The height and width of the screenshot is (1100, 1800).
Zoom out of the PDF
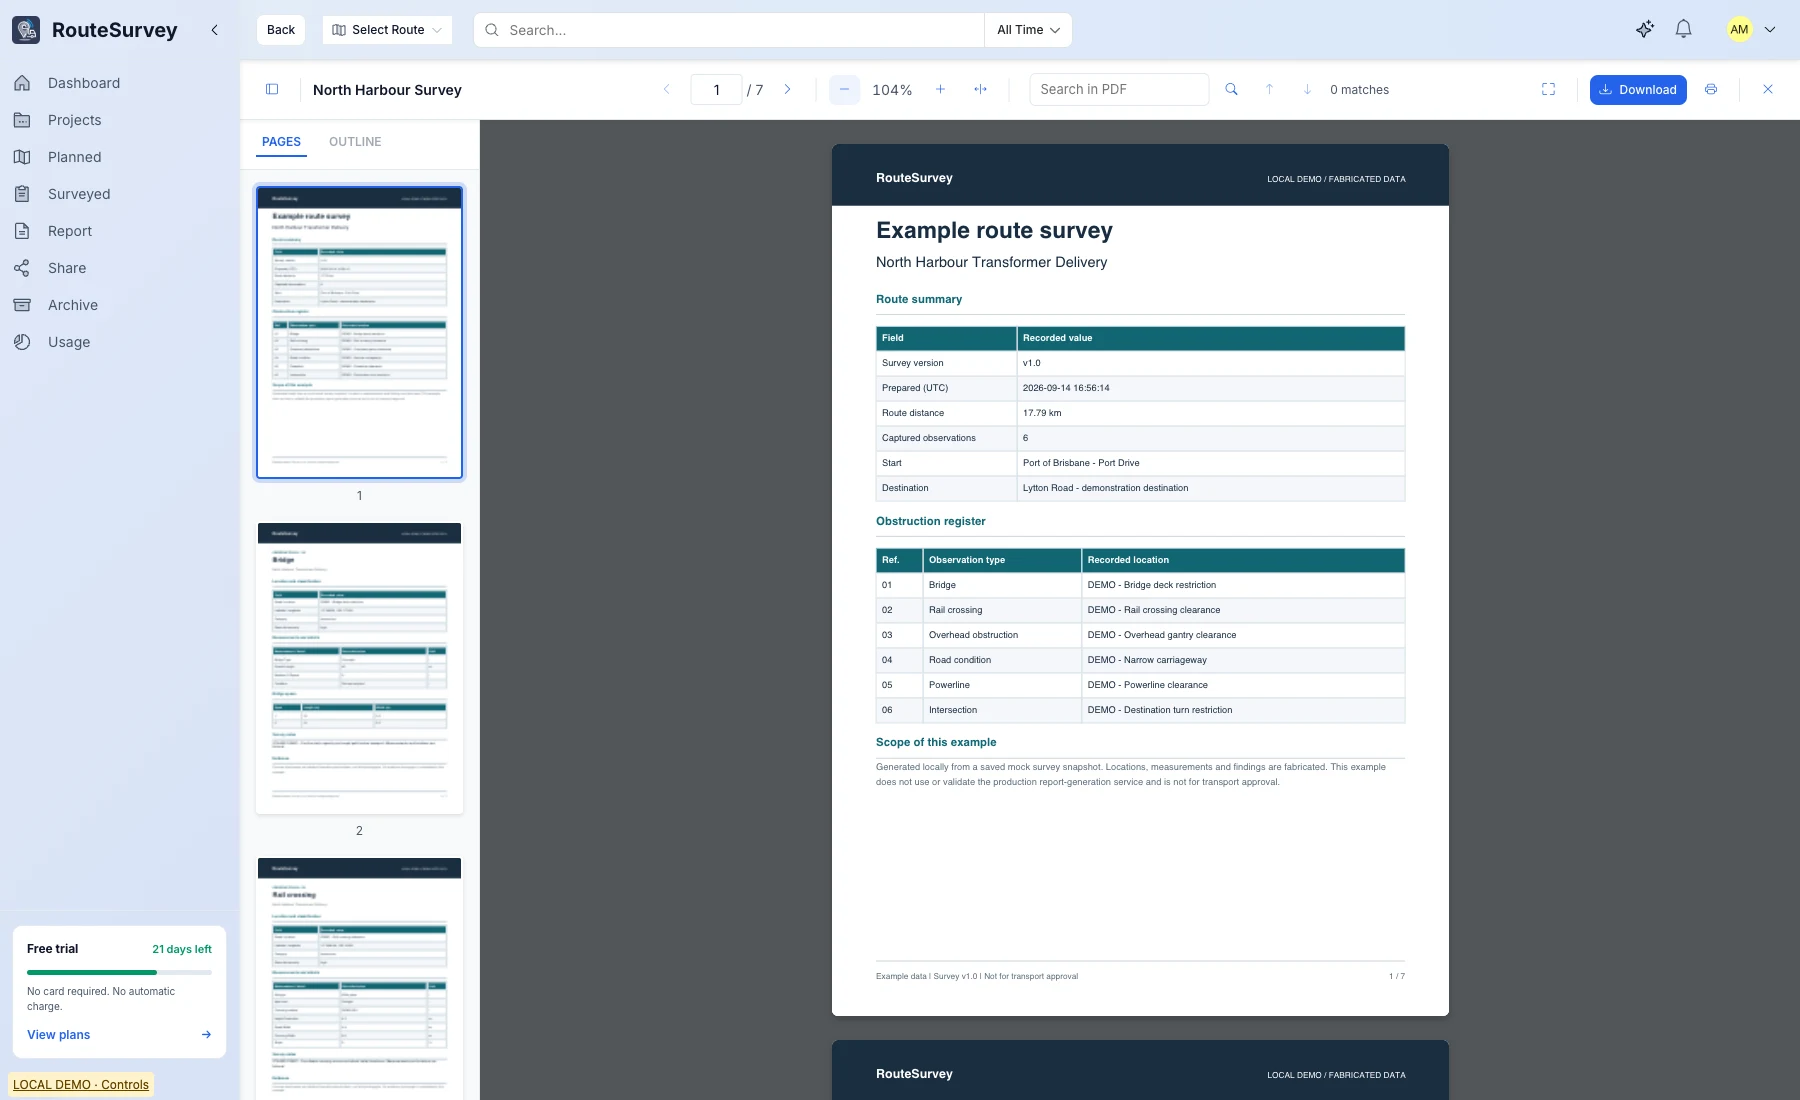[844, 90]
